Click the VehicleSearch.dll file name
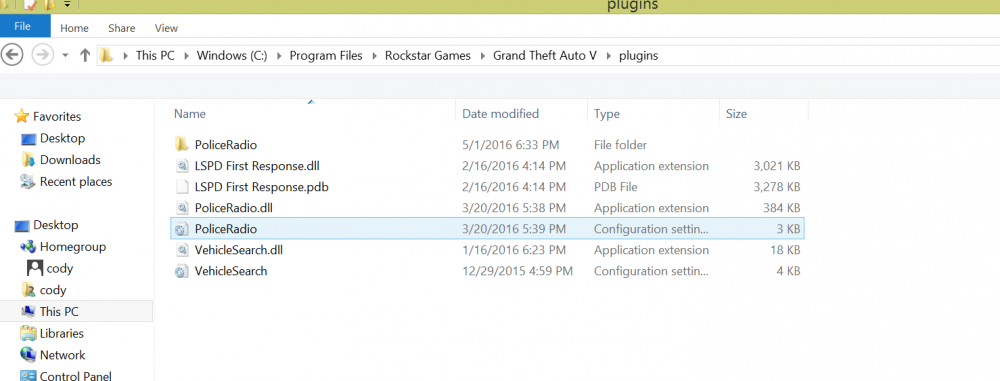This screenshot has width=1000, height=381. point(239,250)
